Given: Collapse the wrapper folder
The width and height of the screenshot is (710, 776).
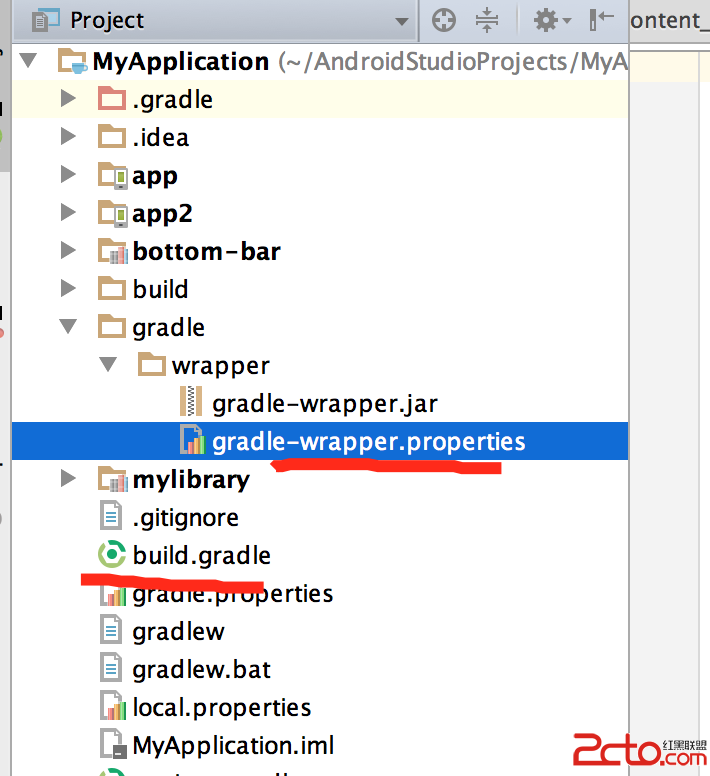Looking at the screenshot, I should click(x=108, y=365).
